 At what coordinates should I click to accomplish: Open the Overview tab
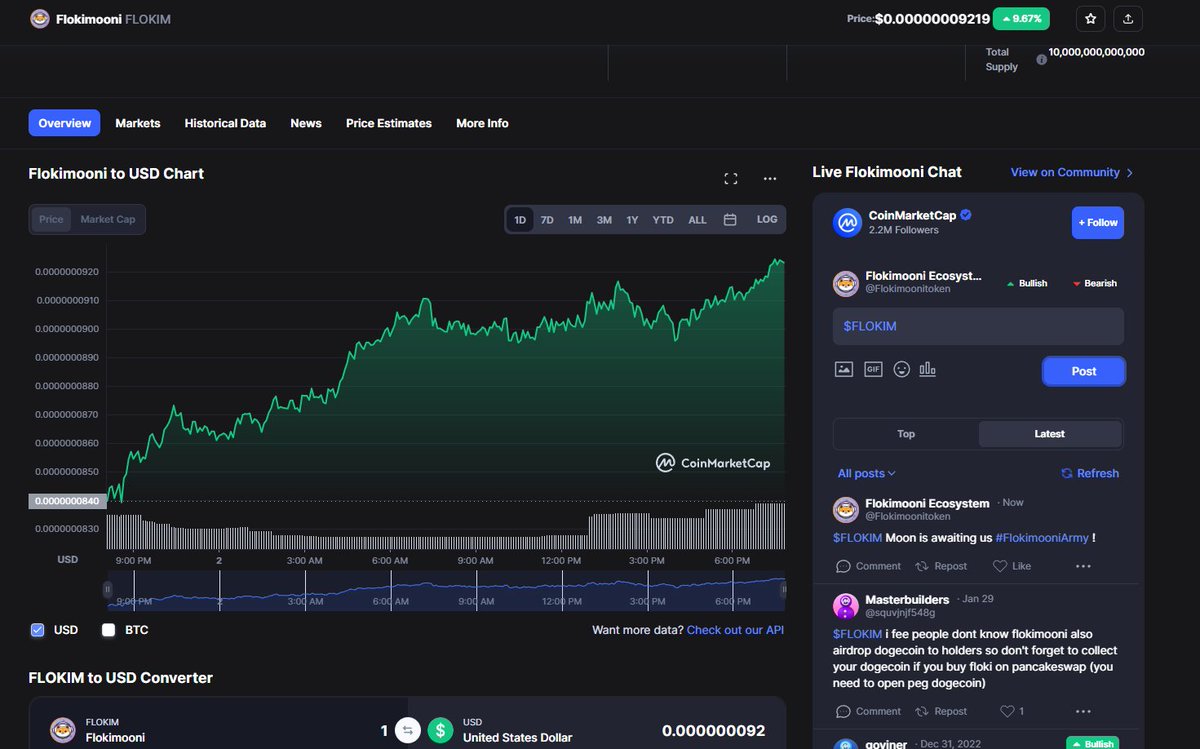(64, 123)
